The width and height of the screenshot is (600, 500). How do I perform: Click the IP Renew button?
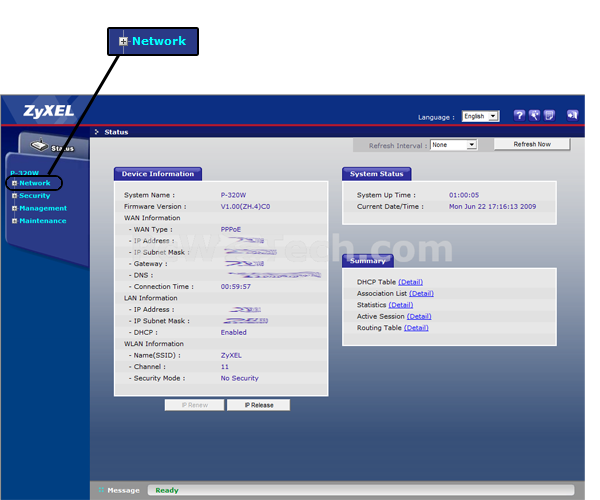pyautogui.click(x=194, y=405)
